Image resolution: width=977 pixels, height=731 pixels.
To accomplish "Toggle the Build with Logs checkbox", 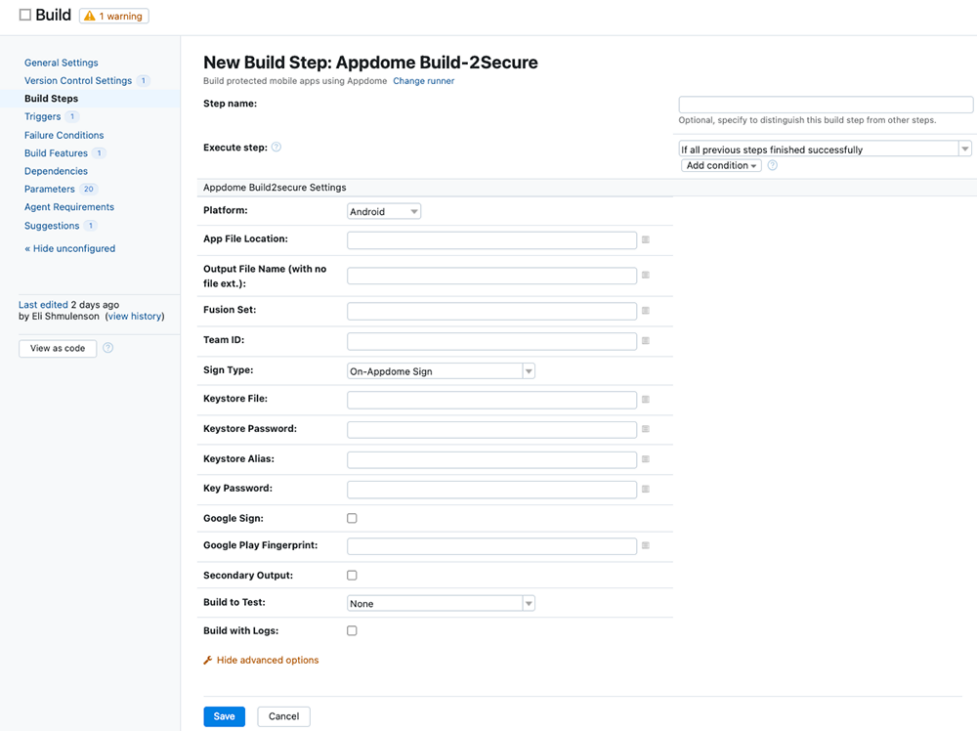I will [x=352, y=631].
